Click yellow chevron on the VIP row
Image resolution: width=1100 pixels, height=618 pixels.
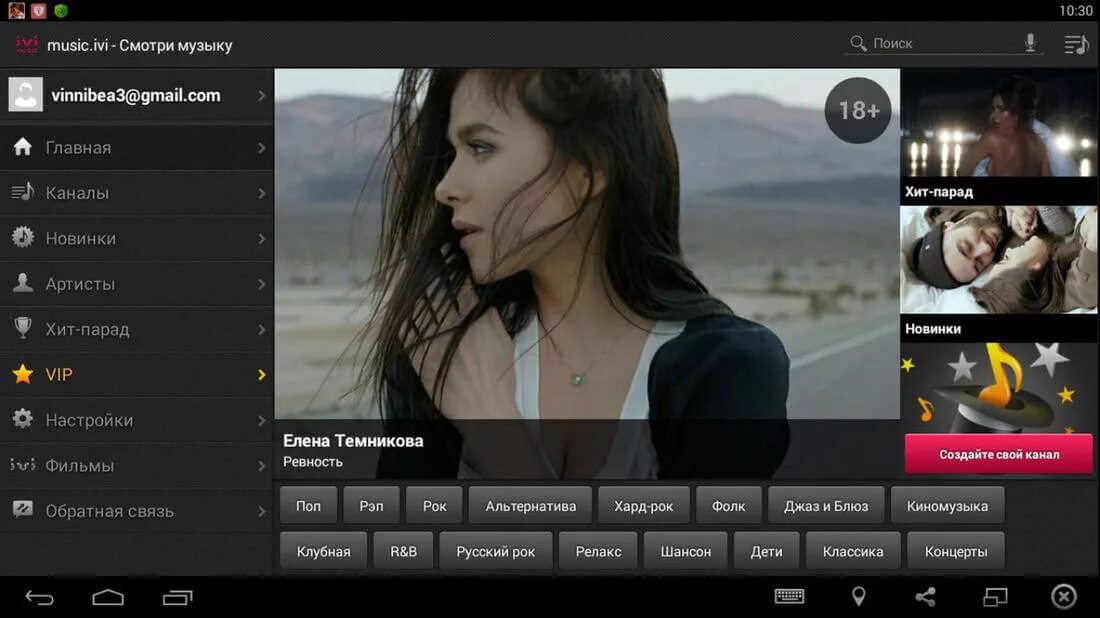tap(262, 375)
